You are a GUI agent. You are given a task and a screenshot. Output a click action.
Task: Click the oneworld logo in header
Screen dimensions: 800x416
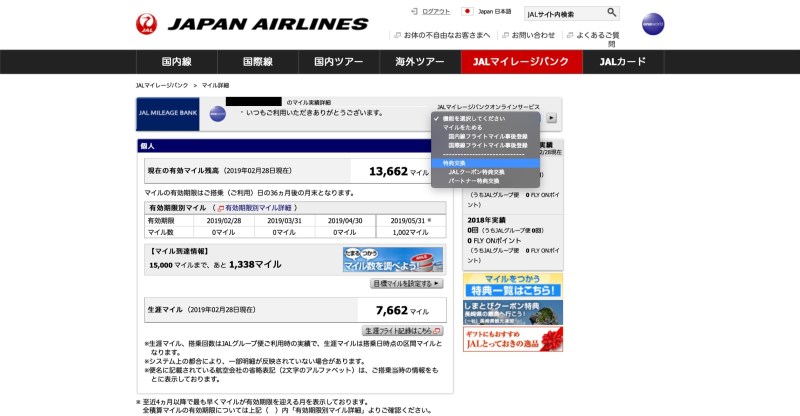click(x=653, y=24)
